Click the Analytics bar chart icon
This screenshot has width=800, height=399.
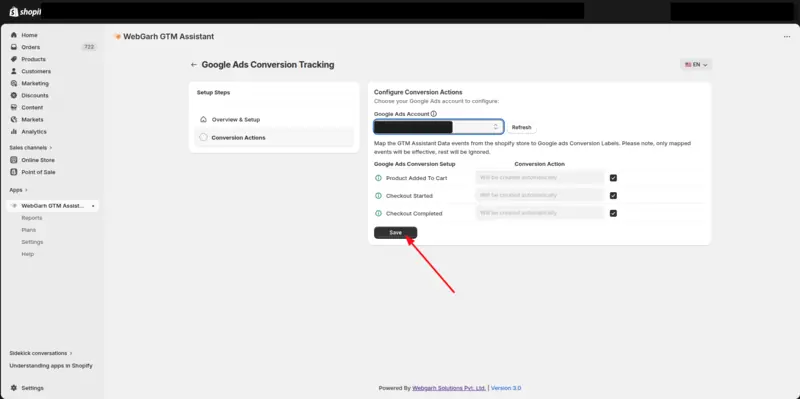14,132
